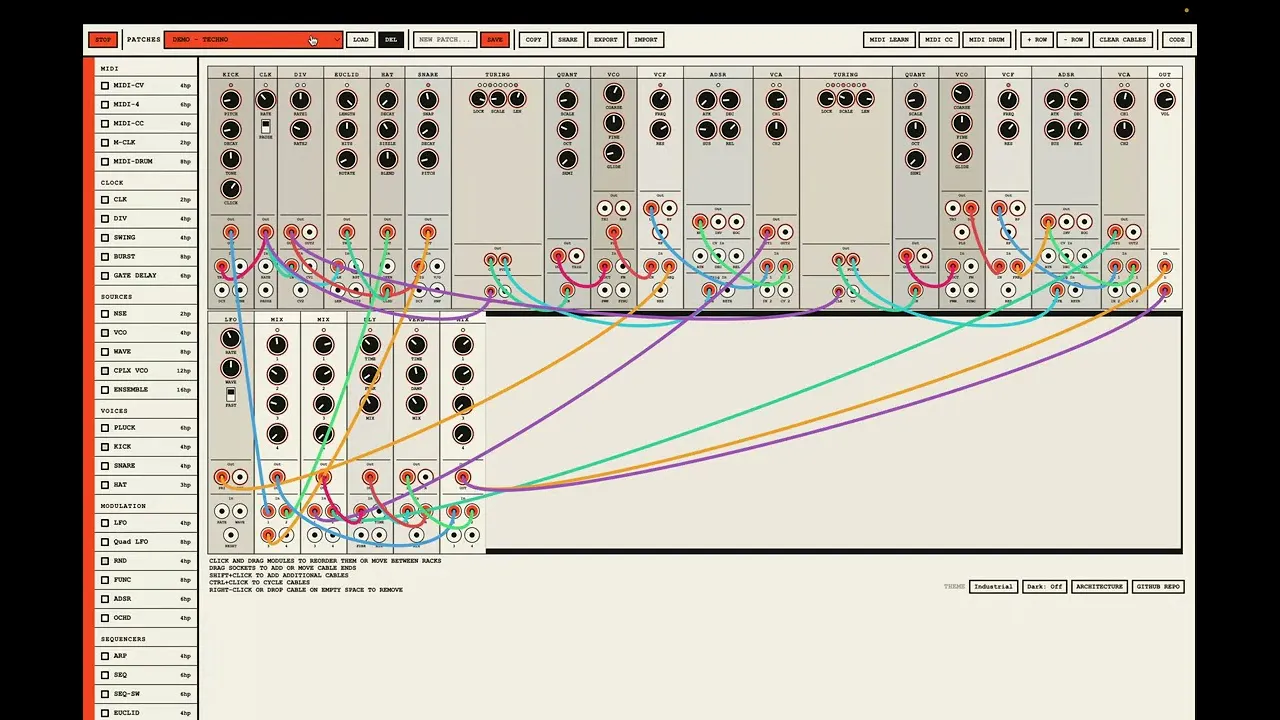This screenshot has width=1280, height=720.
Task: Check the ARP sequencer checkbox
Action: pyautogui.click(x=105, y=656)
